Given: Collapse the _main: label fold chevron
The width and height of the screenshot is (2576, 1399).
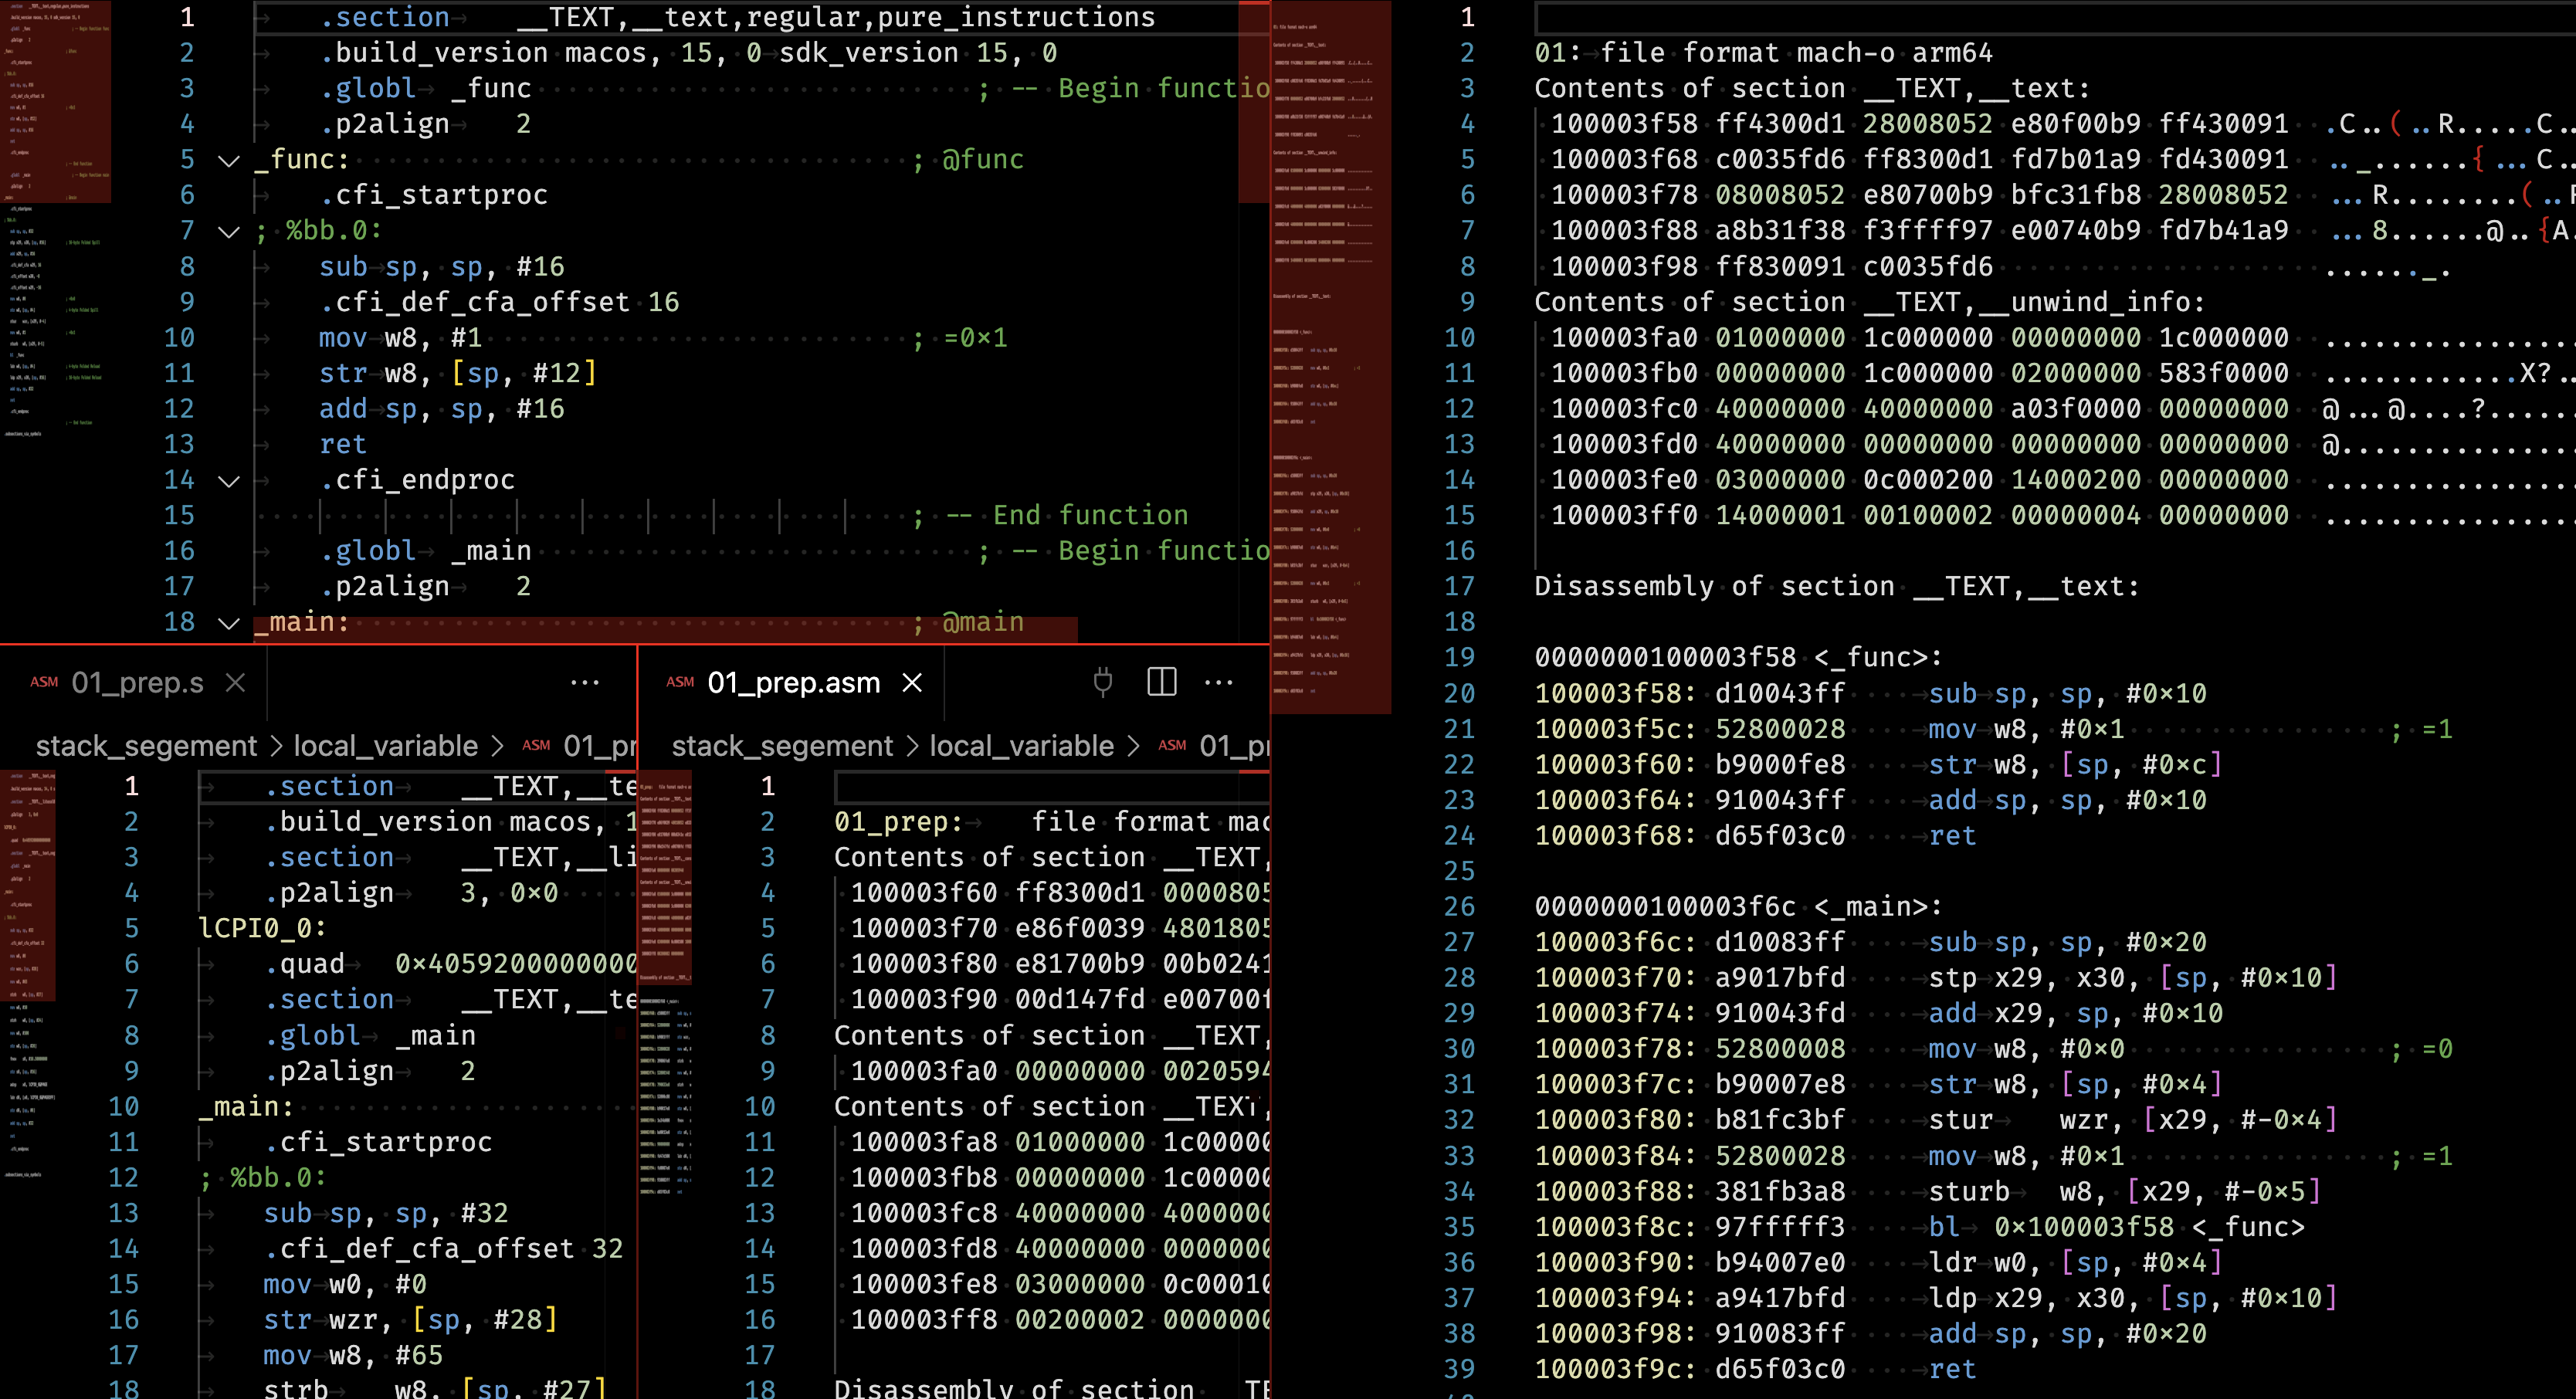Looking at the screenshot, I should (229, 623).
